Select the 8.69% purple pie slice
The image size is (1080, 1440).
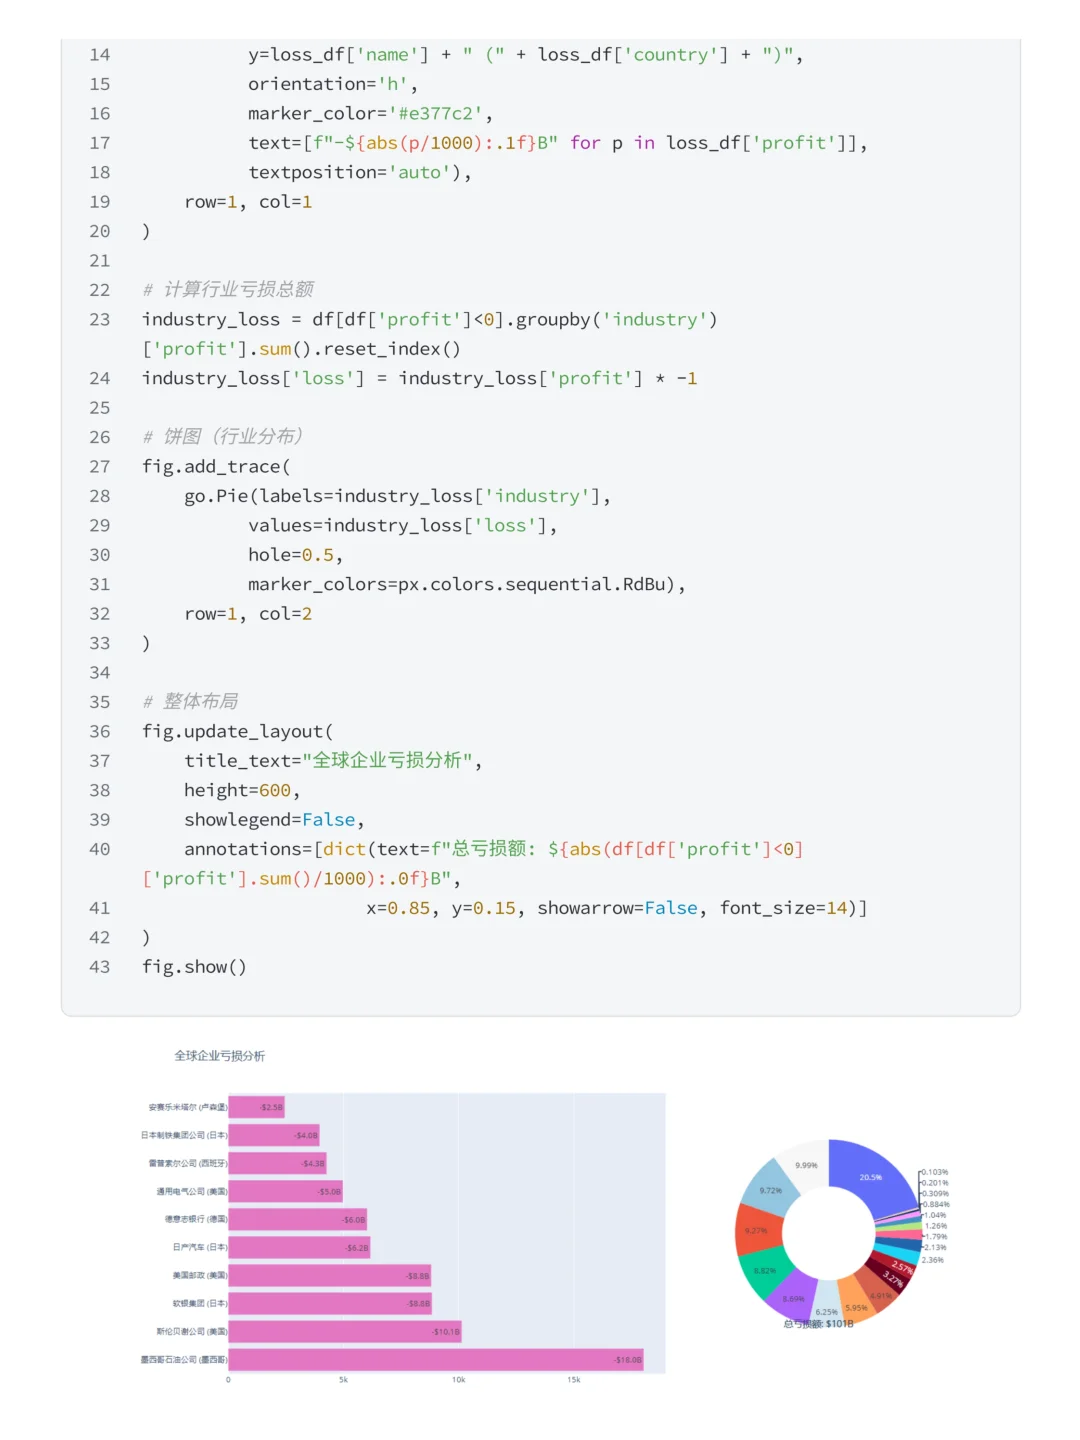point(793,1297)
